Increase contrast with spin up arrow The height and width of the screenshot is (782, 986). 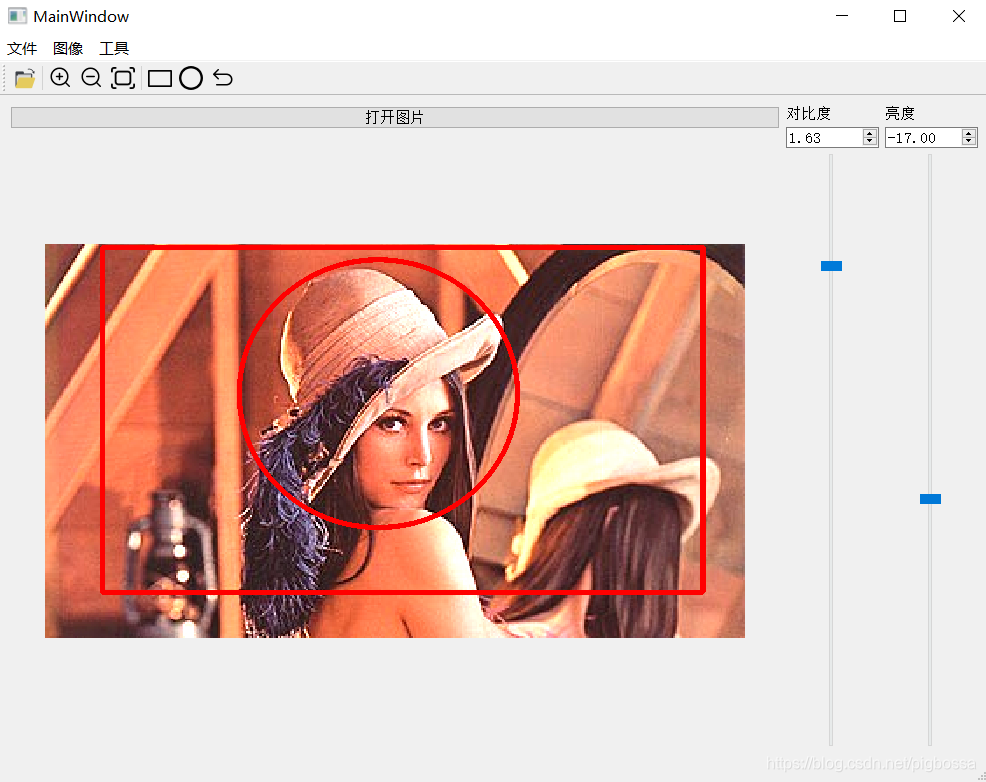click(870, 133)
